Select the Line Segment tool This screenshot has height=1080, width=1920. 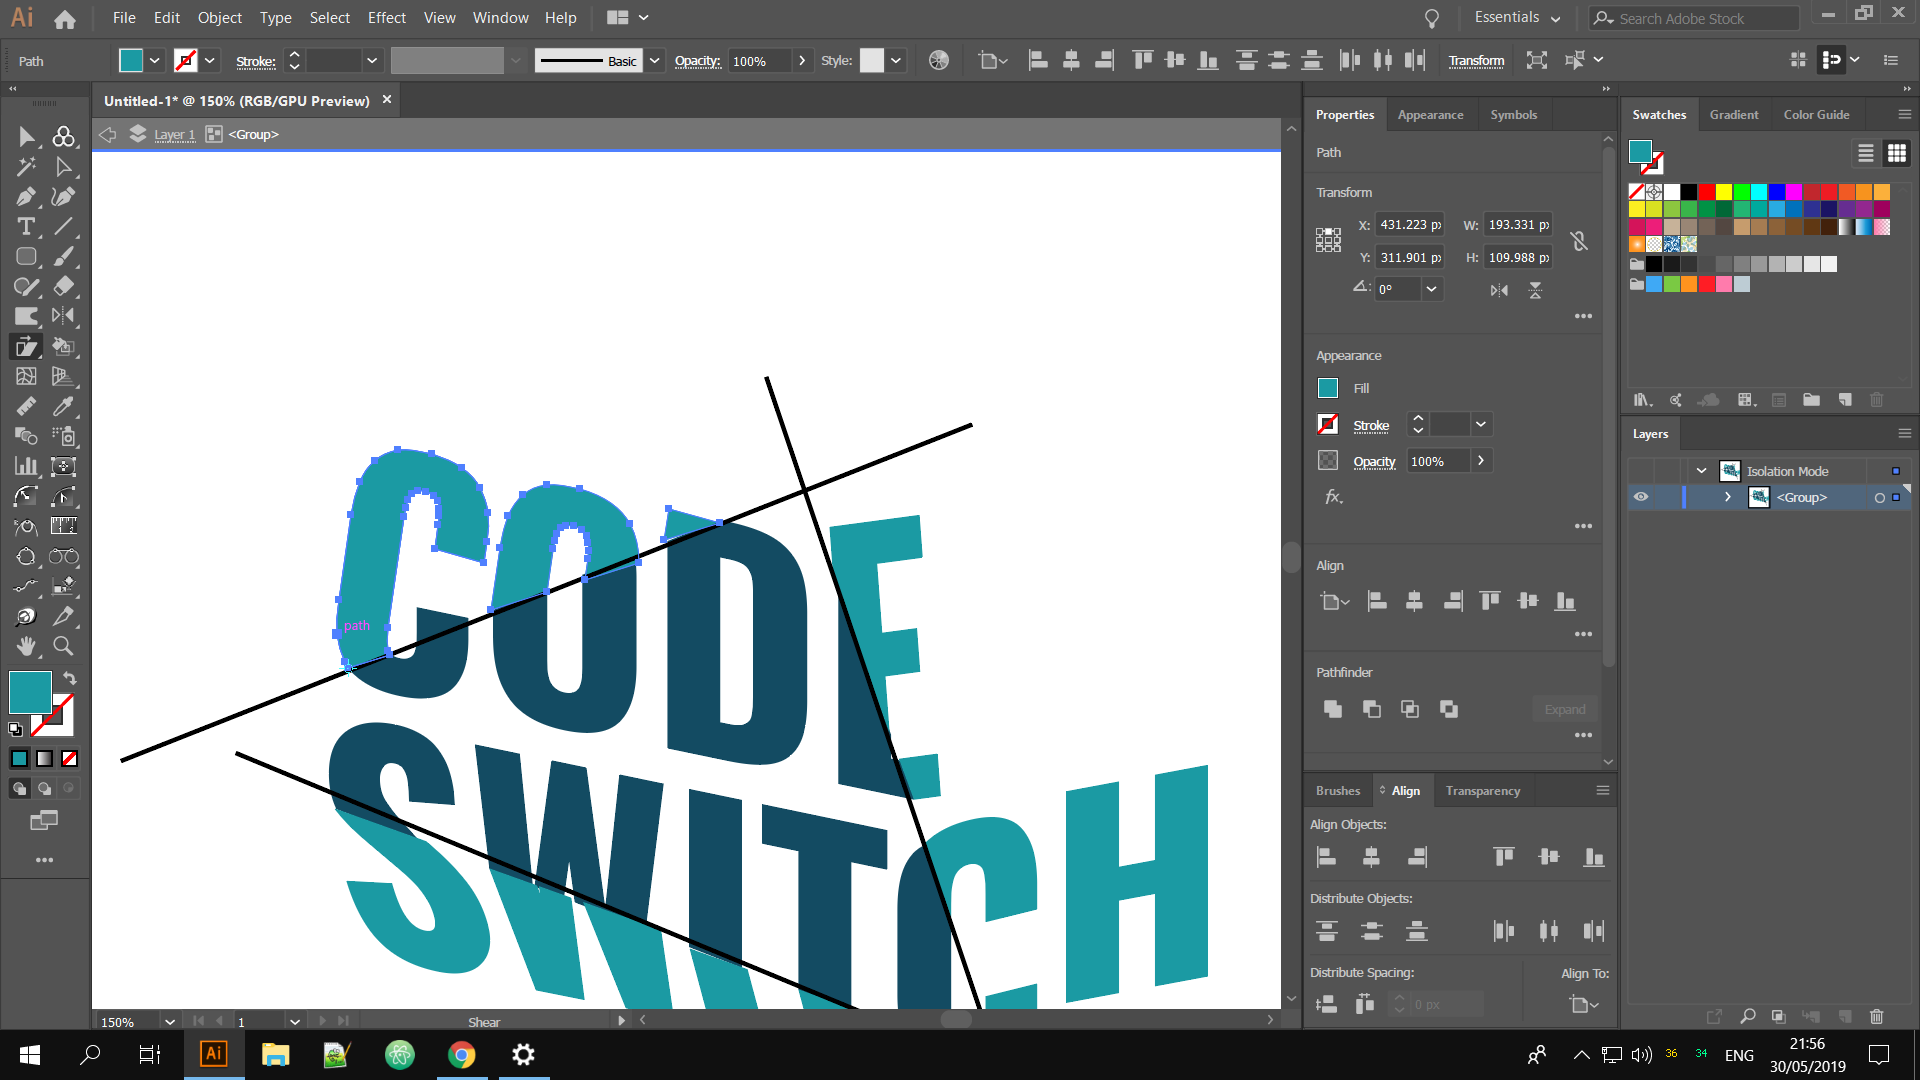63,227
